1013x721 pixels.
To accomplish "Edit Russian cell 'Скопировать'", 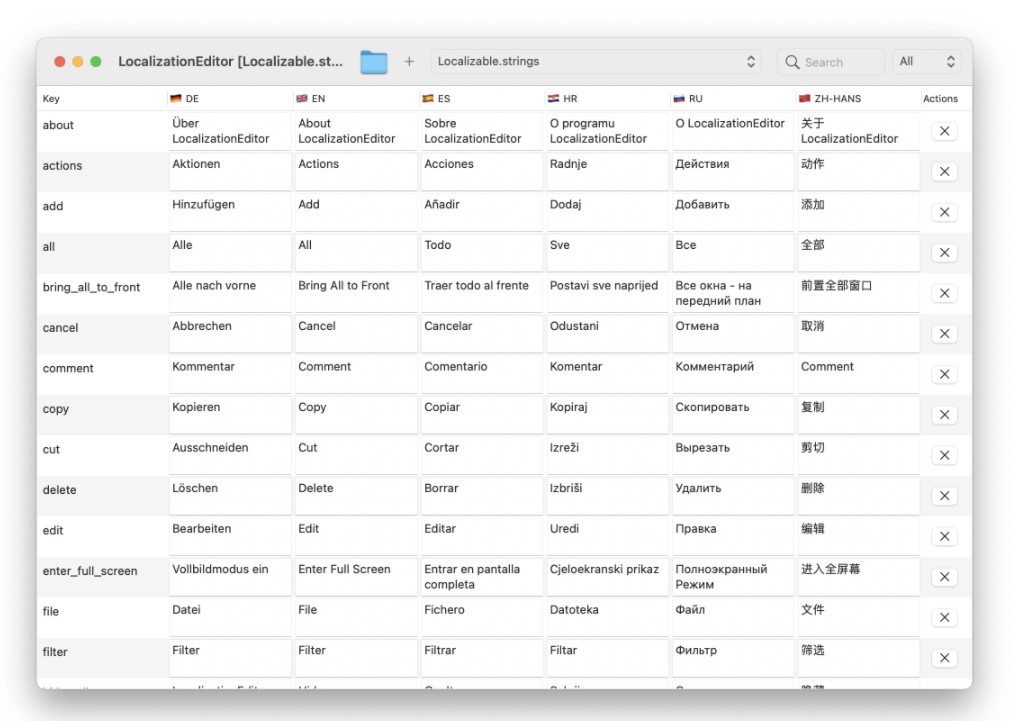I will tap(733, 415).
